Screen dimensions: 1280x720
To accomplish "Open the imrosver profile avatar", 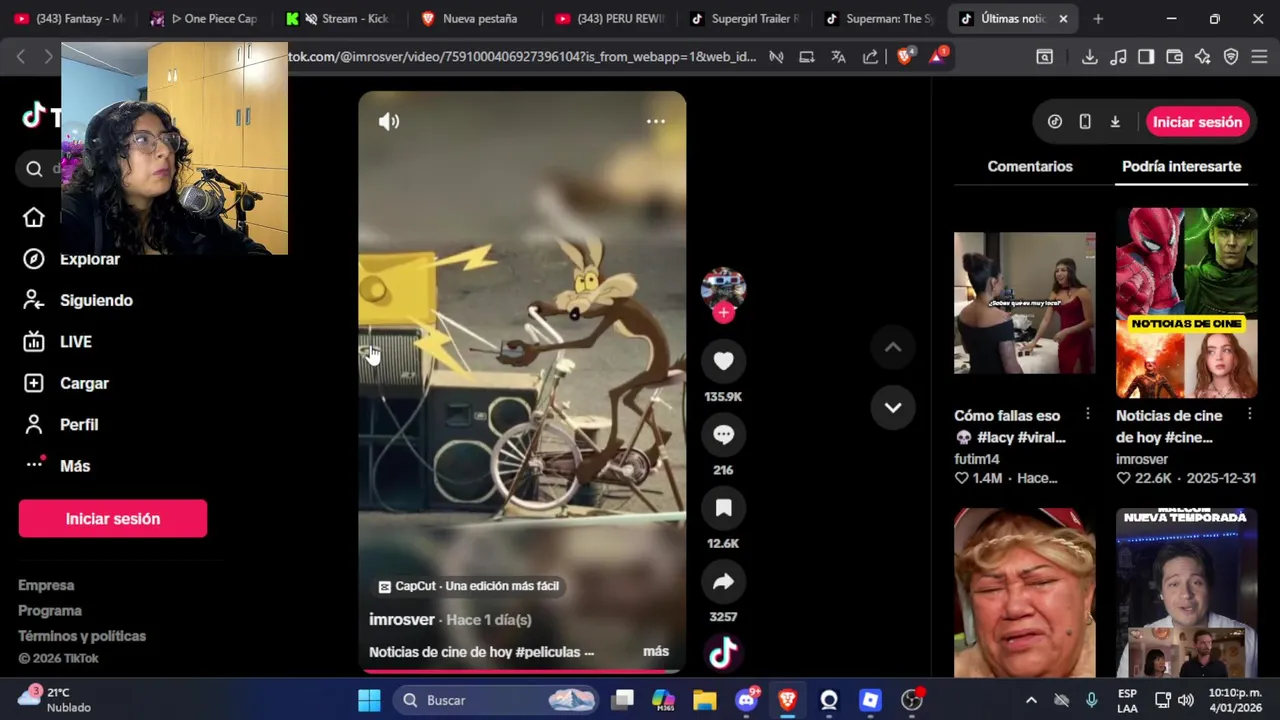I will coord(723,288).
